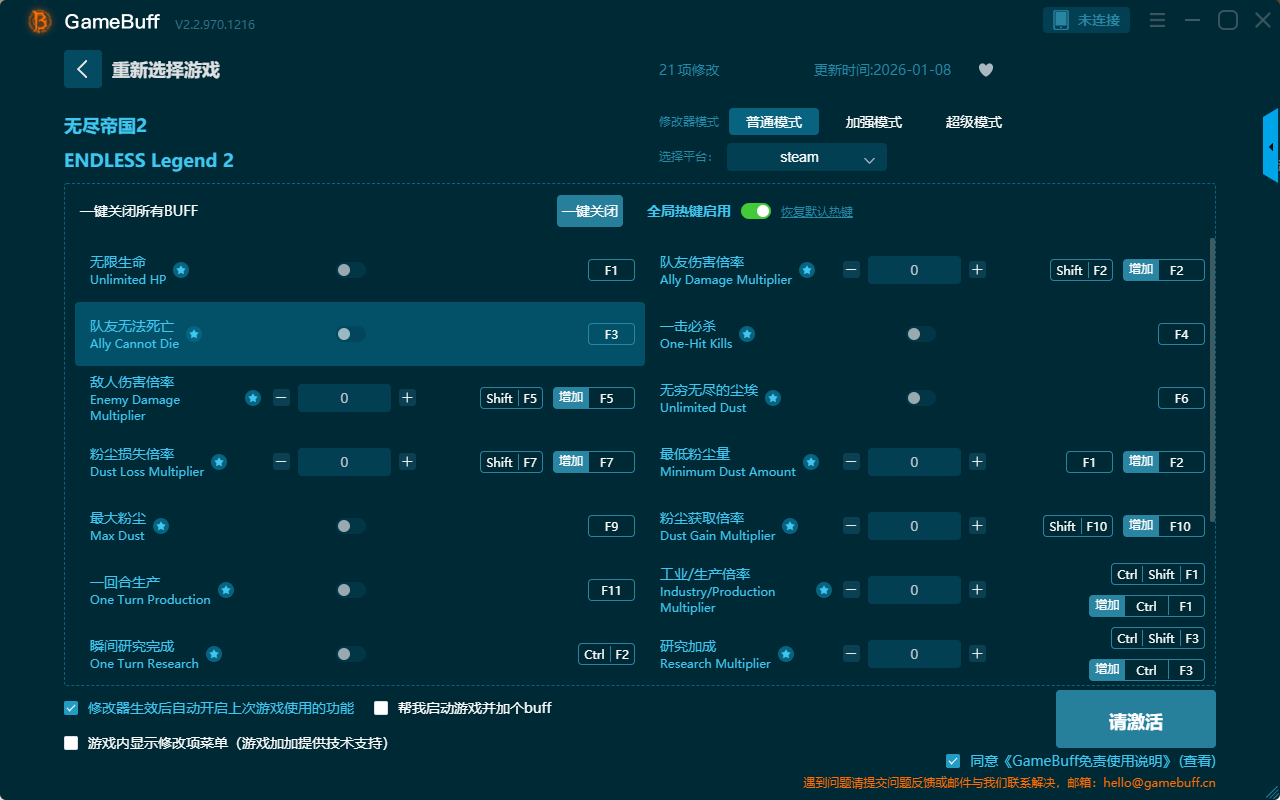Enable the Unlimited HP toggle
Image resolution: width=1280 pixels, height=800 pixels.
click(350, 270)
